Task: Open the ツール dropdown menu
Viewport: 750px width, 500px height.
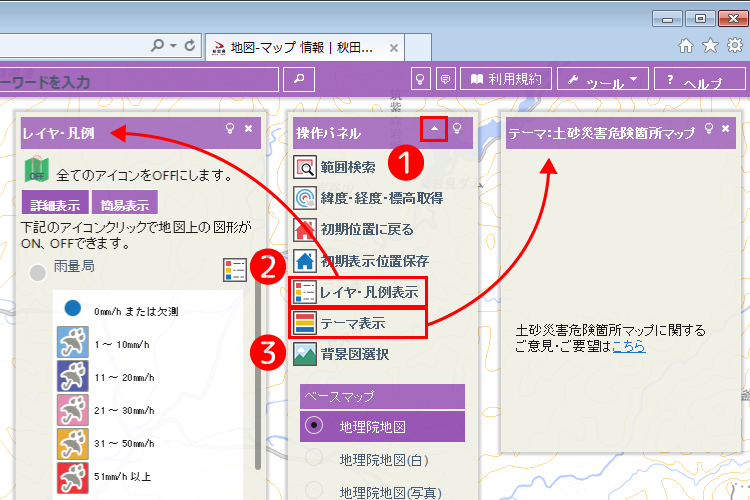Action: 603,78
